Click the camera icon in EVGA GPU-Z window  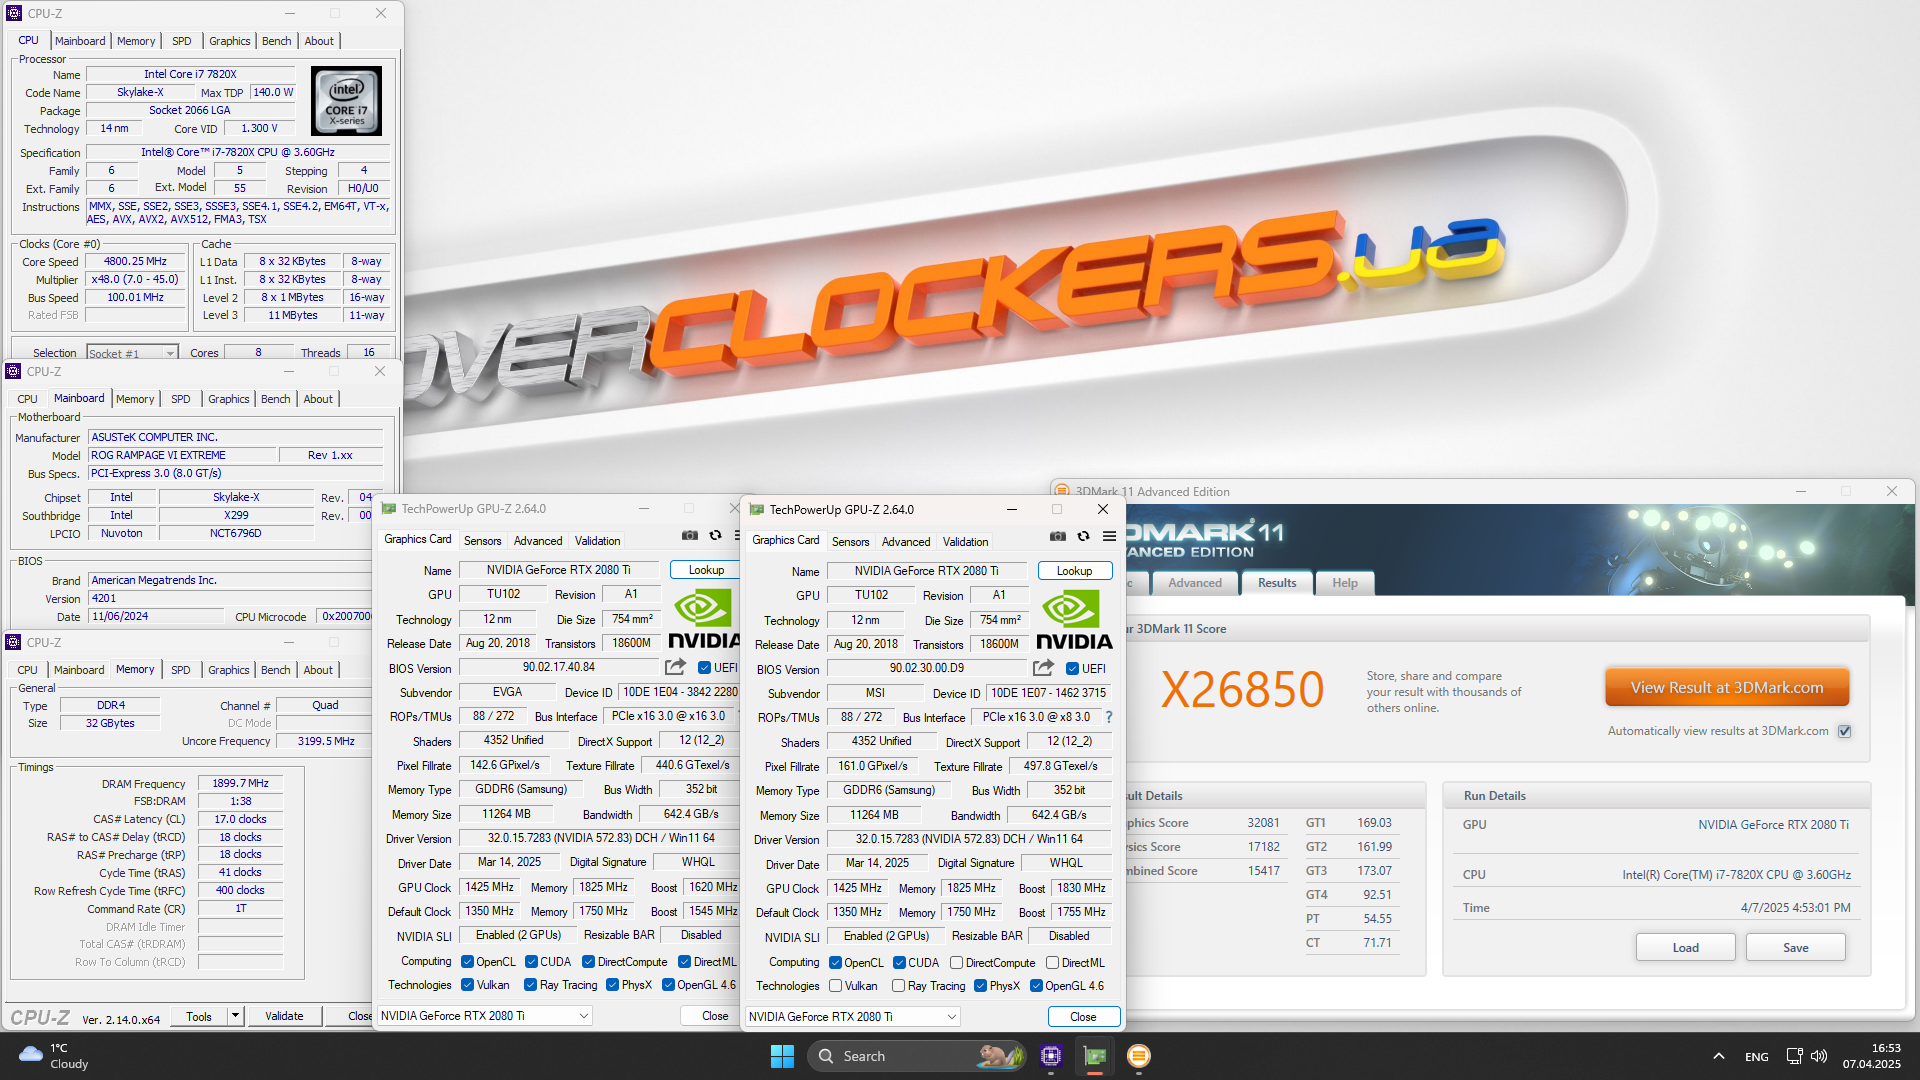690,536
